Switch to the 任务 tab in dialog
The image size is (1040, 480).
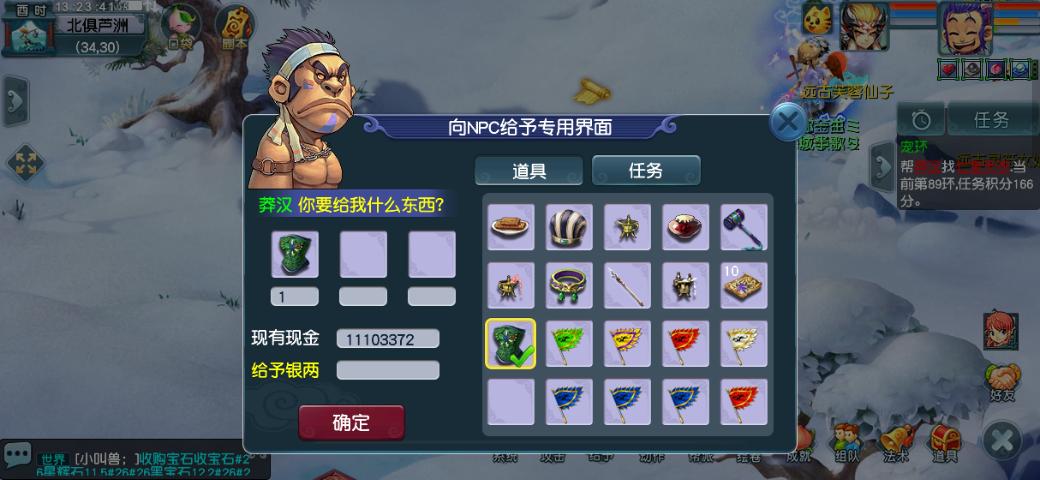click(x=645, y=170)
